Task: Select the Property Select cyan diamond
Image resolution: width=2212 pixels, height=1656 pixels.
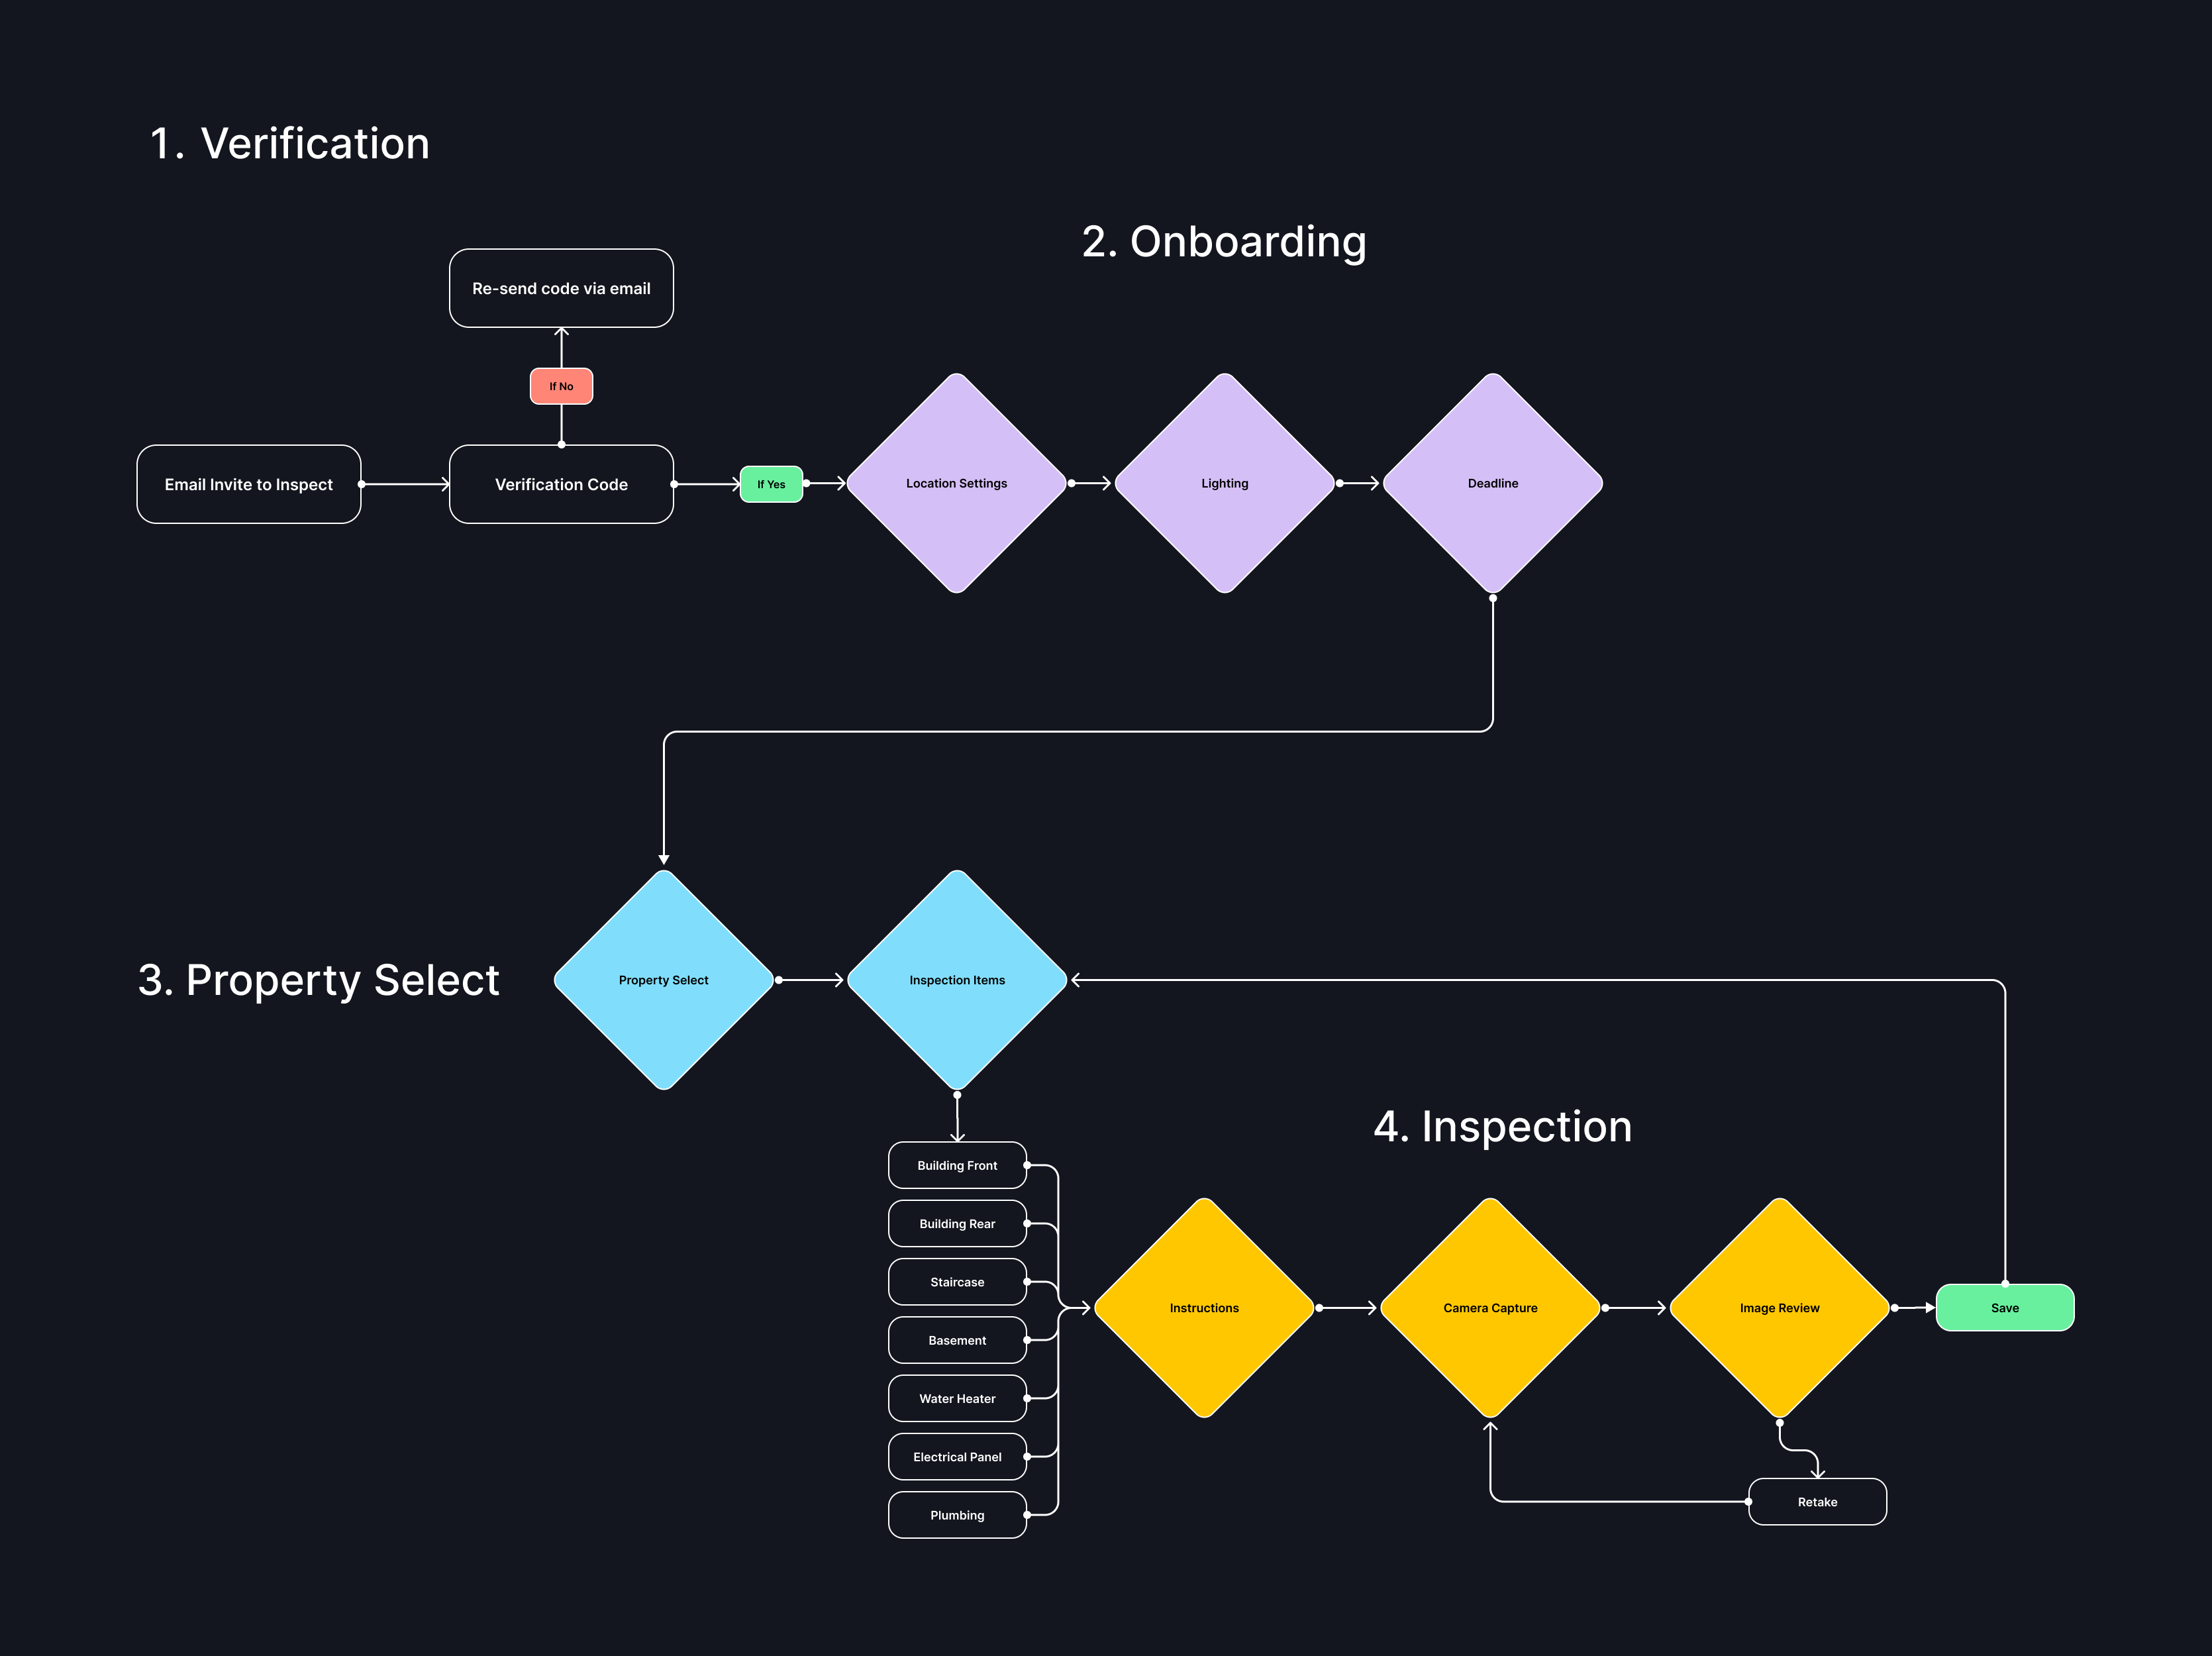Action: [662, 979]
